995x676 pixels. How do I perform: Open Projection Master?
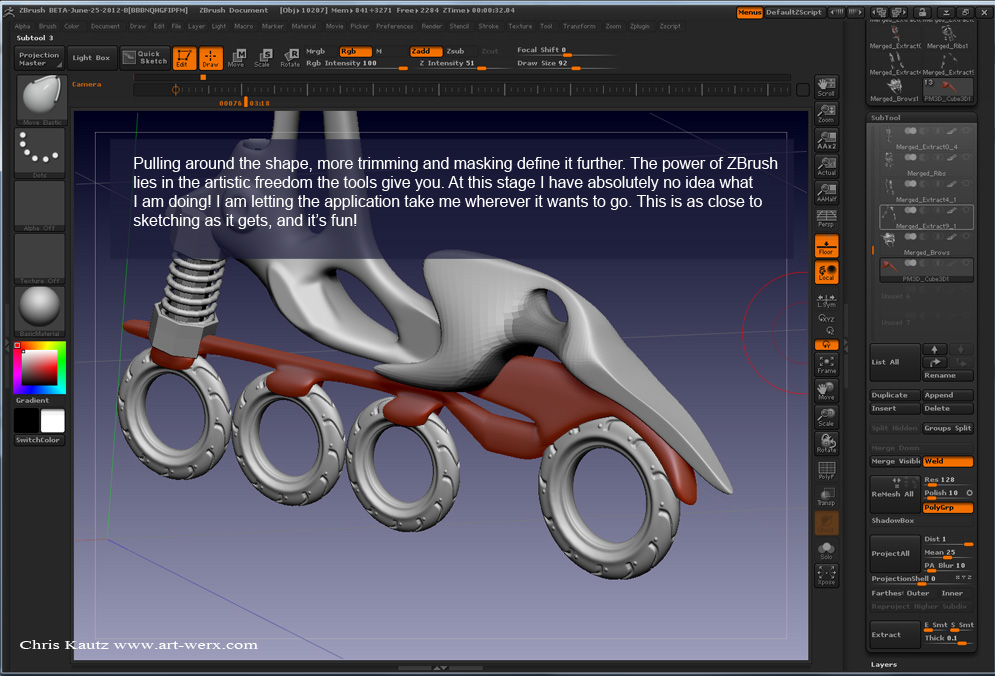coord(39,58)
